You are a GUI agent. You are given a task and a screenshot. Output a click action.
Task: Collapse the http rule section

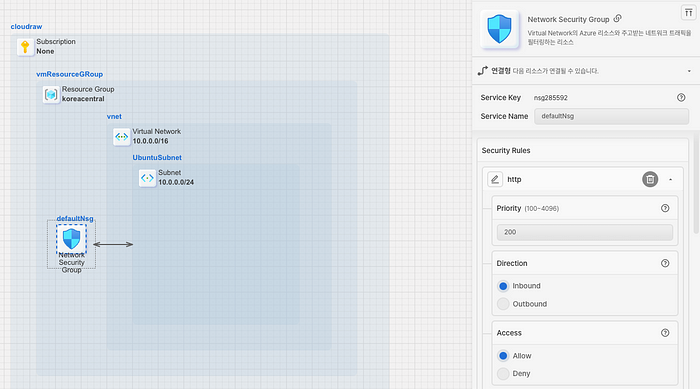671,180
